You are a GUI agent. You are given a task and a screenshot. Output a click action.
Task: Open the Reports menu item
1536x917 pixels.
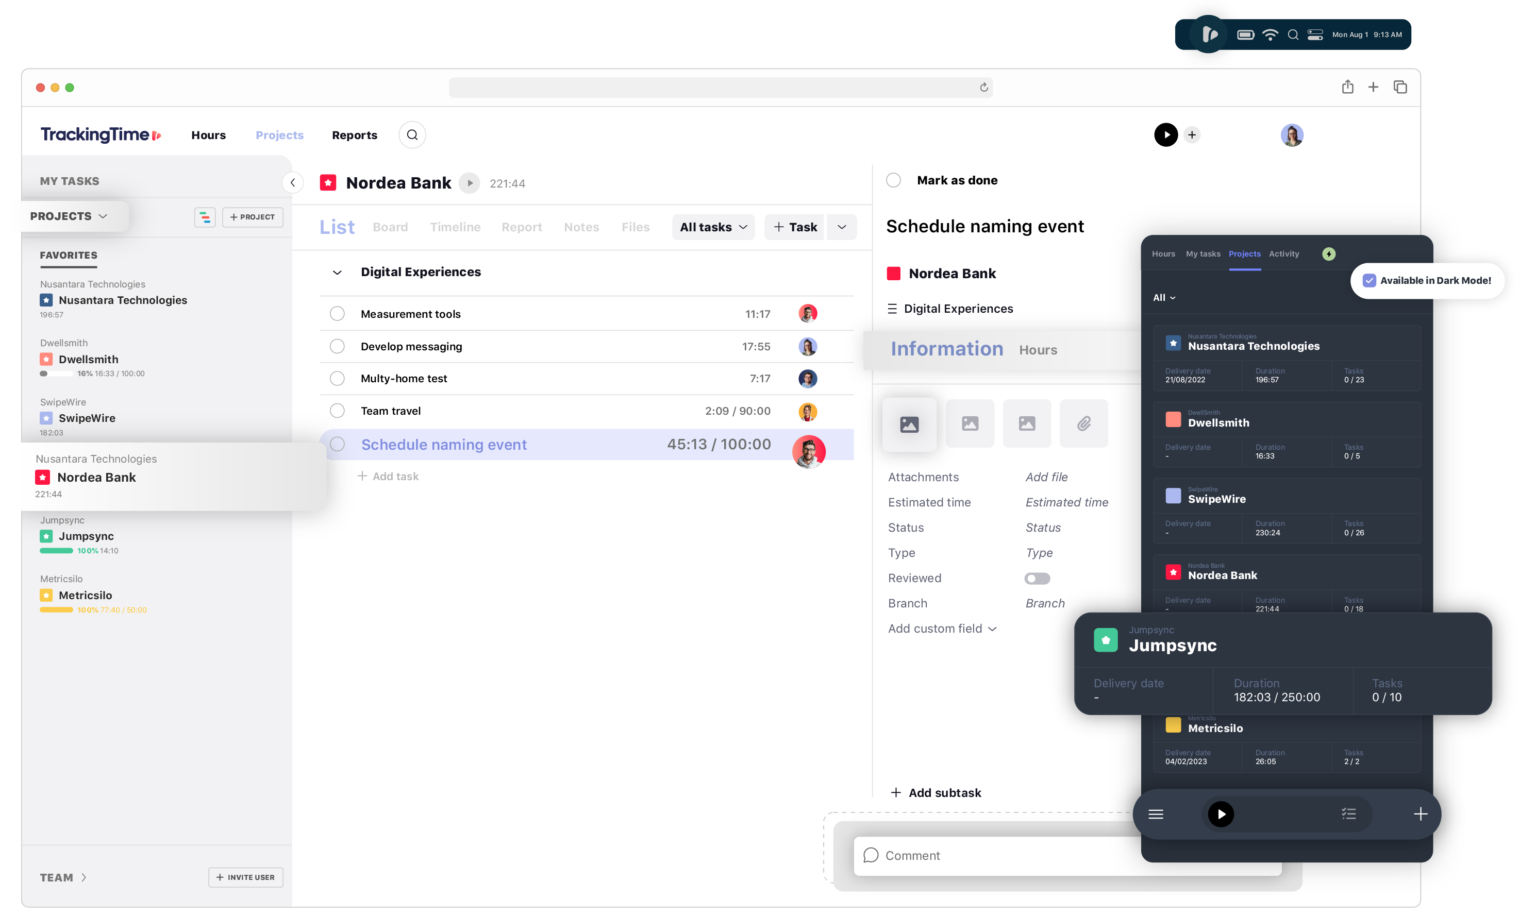coord(354,135)
